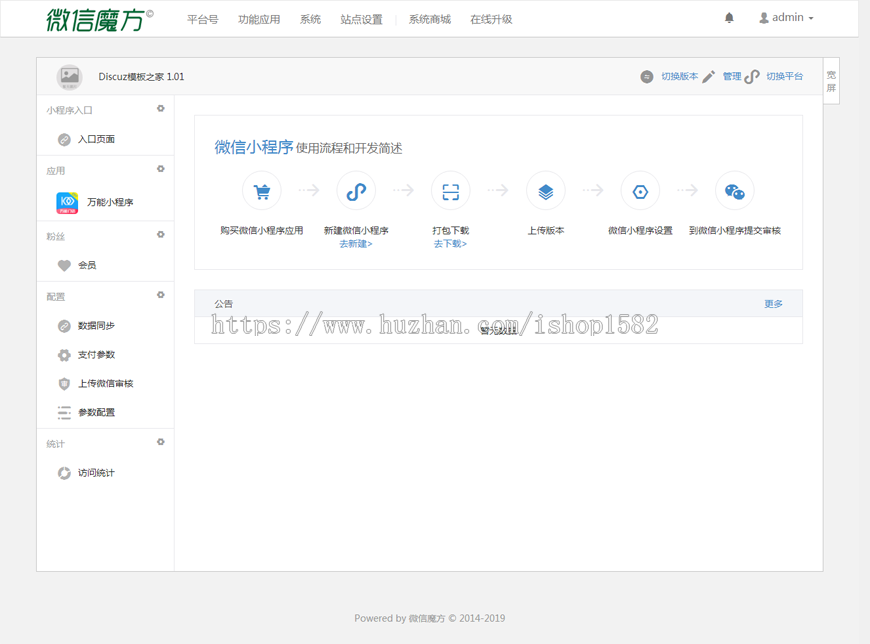Open the 站点设置 menu
The image size is (870, 644).
pyautogui.click(x=361, y=19)
